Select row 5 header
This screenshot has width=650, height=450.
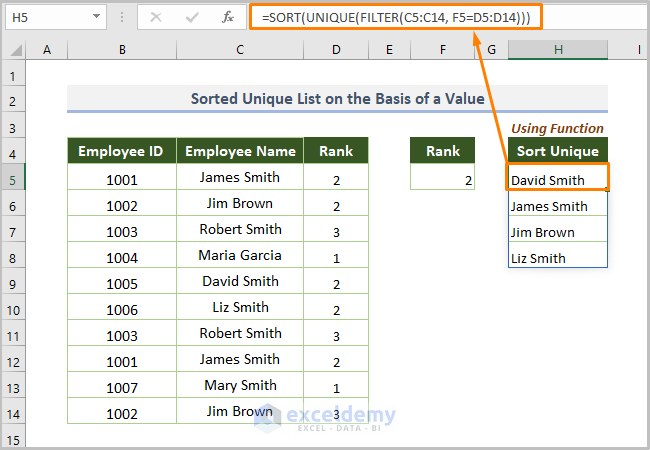pos(13,180)
